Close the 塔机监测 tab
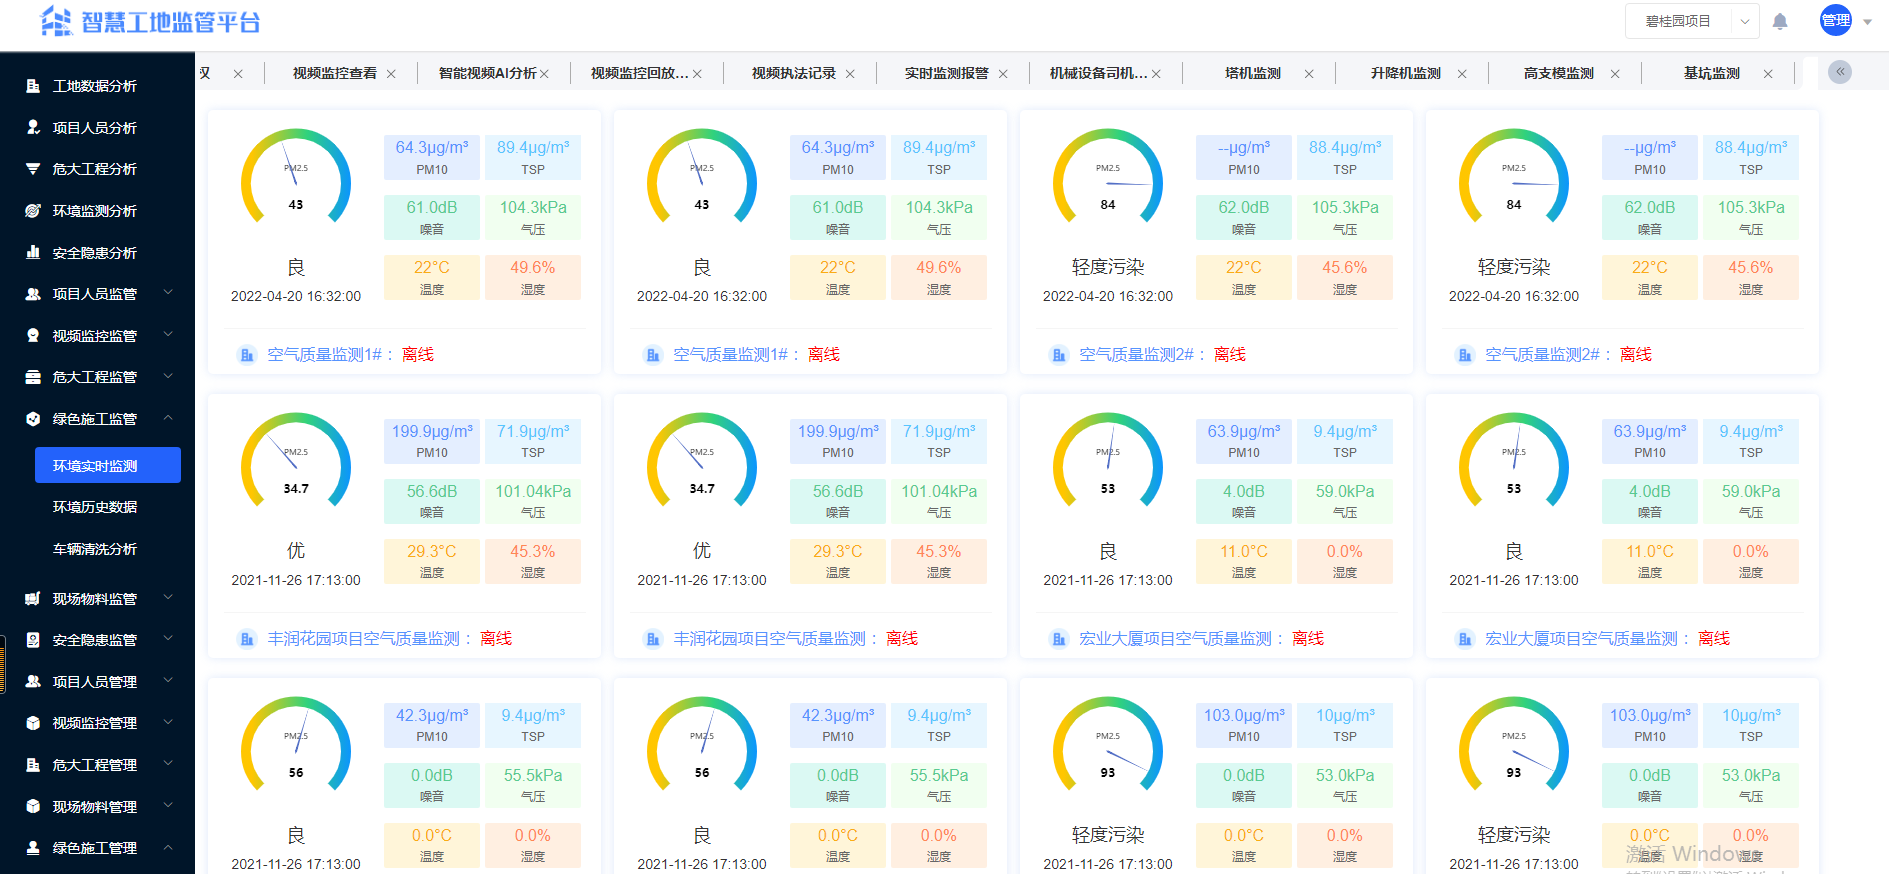This screenshot has width=1889, height=874. click(1309, 74)
